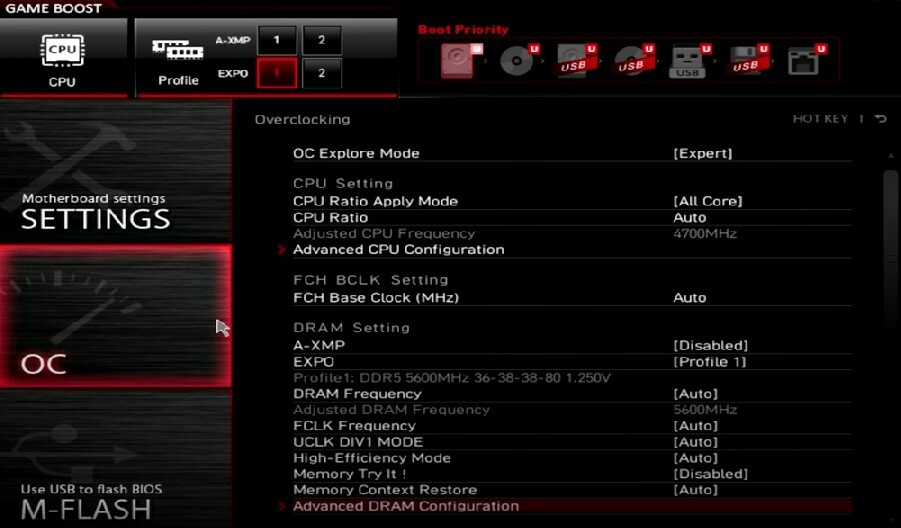Open the Motherboard SETTINGS section
This screenshot has width=901, height=528.
96,211
